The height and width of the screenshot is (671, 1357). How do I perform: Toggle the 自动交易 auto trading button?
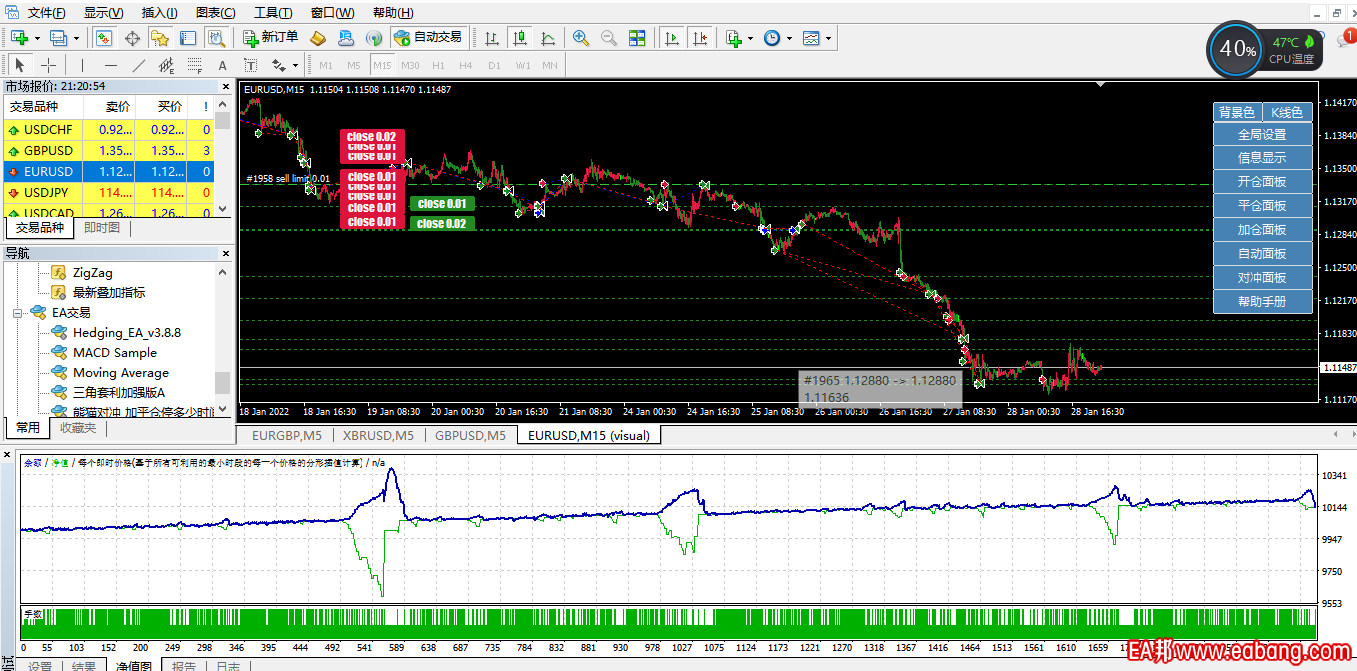coord(428,38)
